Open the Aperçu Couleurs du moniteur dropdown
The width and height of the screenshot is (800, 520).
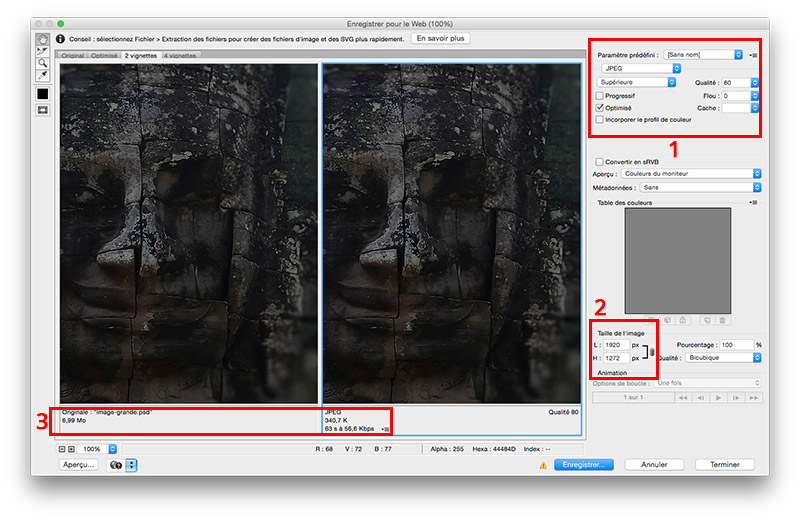click(x=691, y=174)
